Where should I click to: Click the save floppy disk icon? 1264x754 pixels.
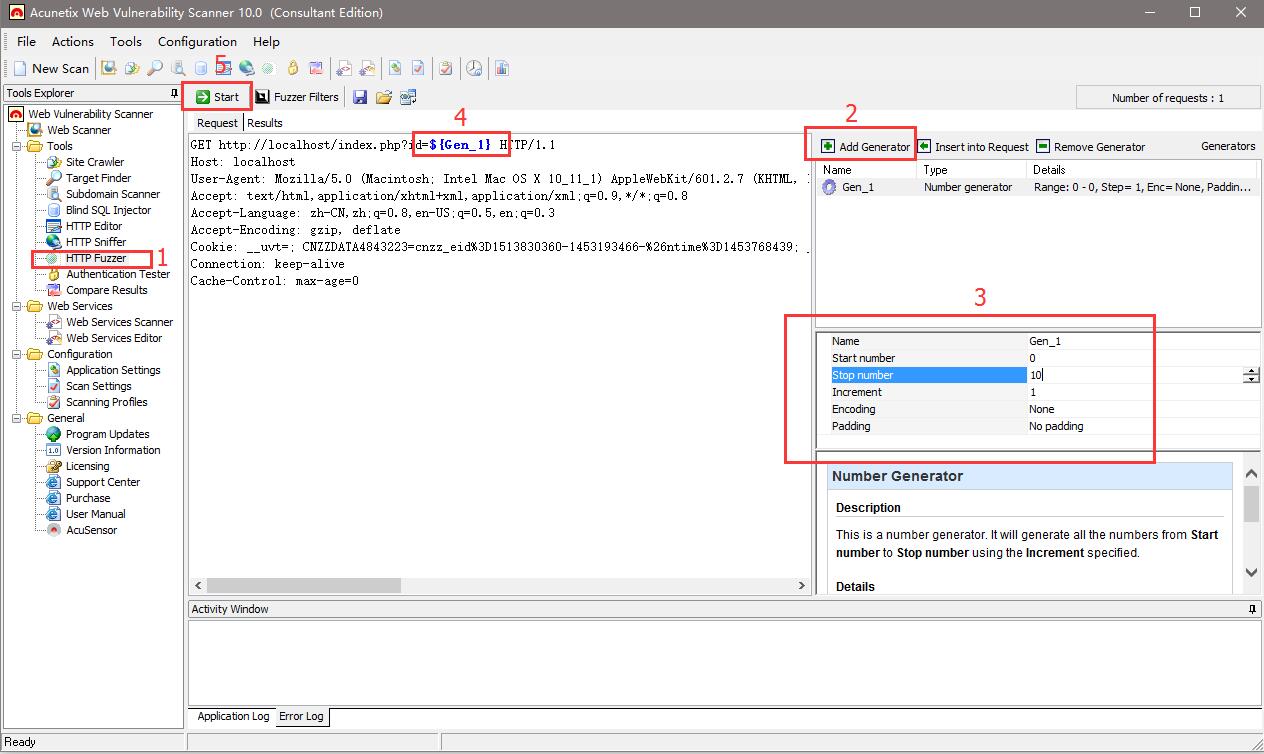tap(360, 97)
